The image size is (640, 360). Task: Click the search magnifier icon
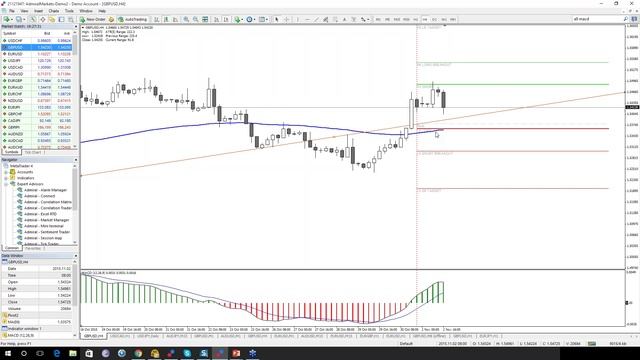(625, 19)
